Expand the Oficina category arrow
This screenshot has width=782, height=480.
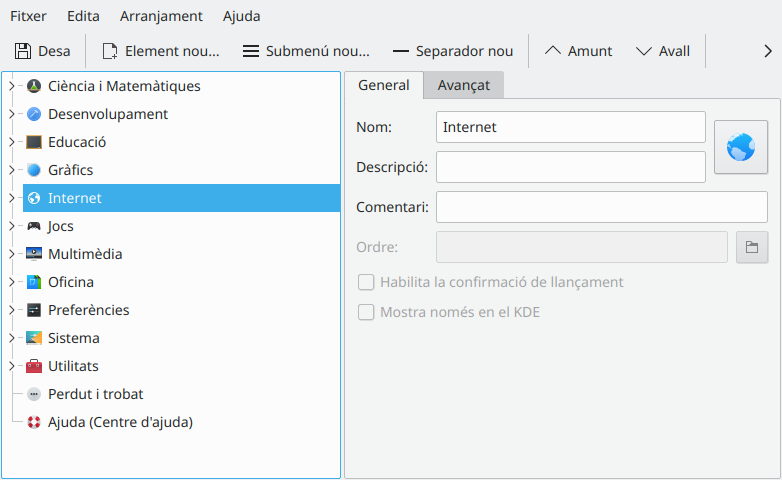(x=11, y=282)
